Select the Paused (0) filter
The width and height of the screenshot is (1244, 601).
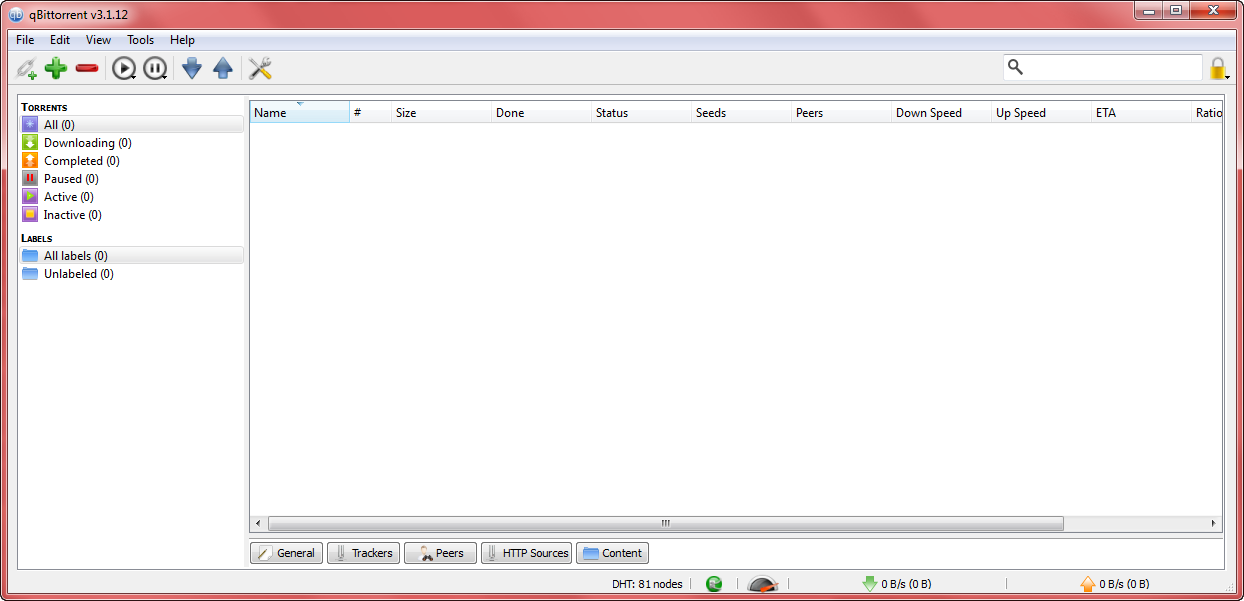pos(71,179)
